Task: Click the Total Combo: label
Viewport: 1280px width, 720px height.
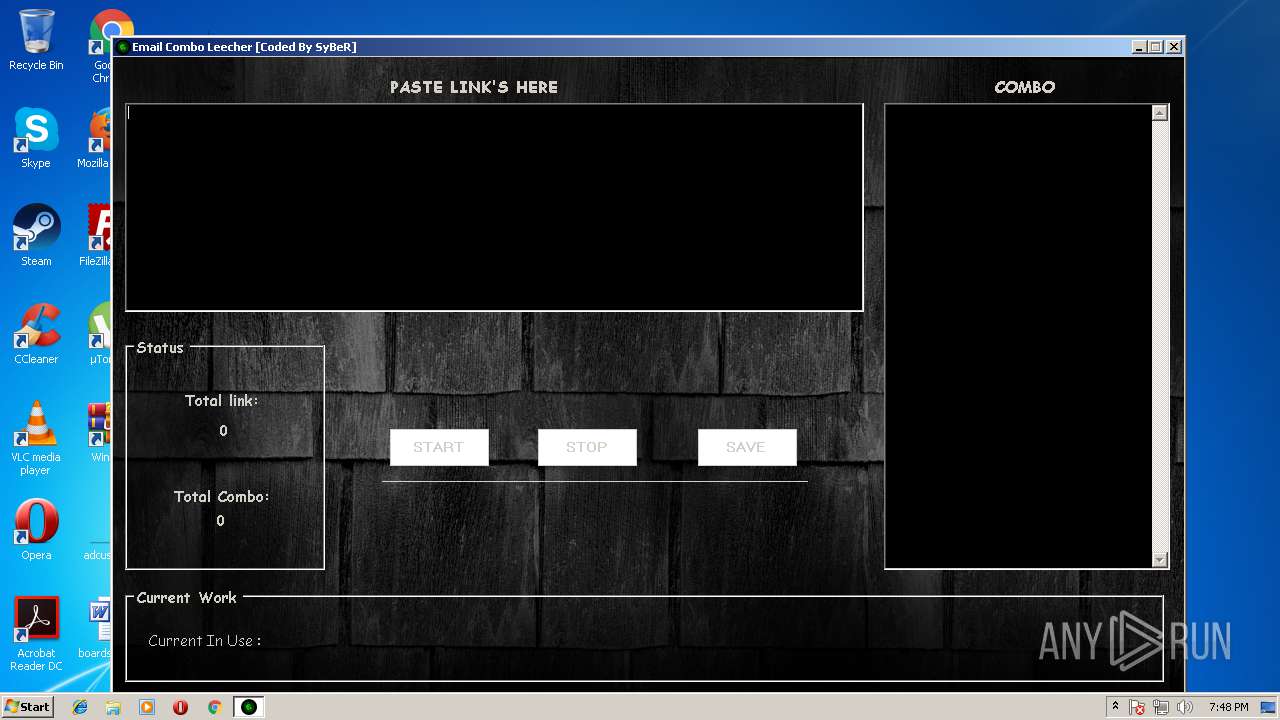Action: [222, 497]
